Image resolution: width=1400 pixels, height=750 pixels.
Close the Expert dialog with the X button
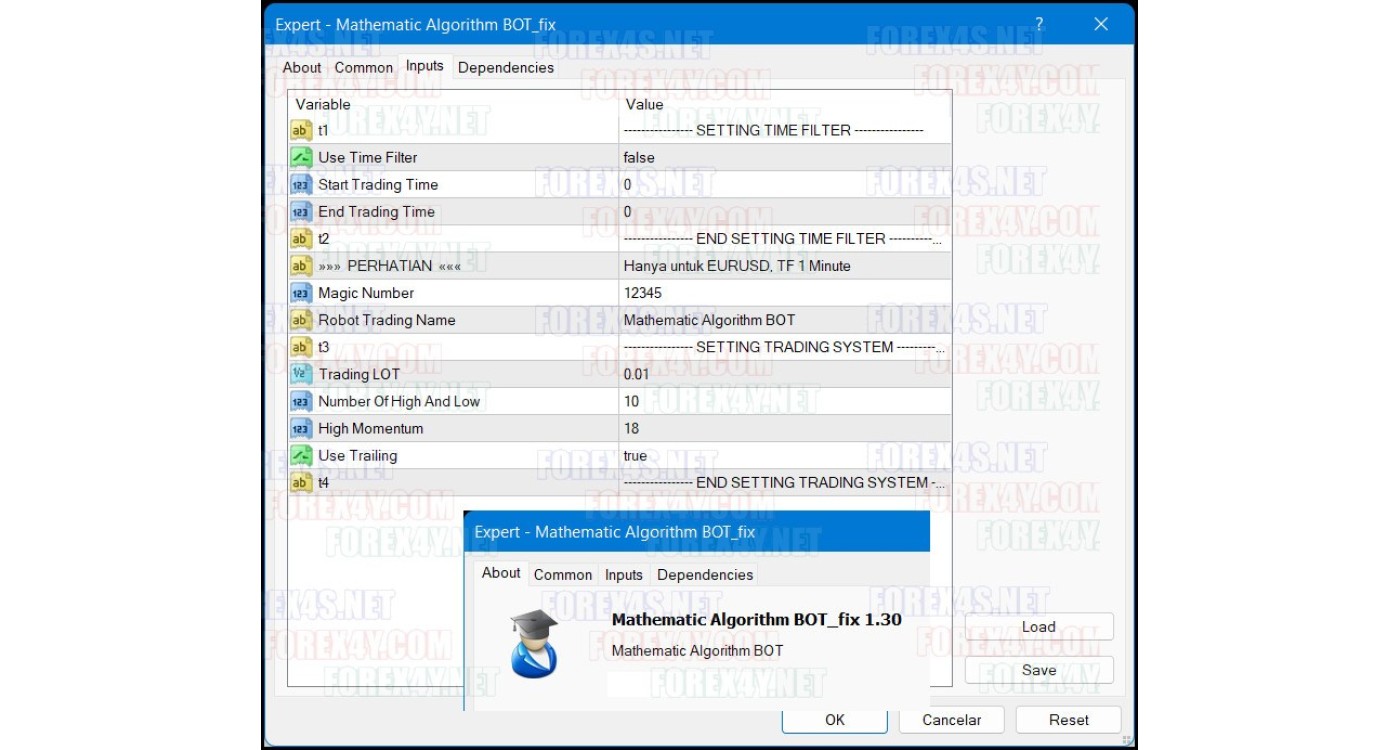point(1101,24)
